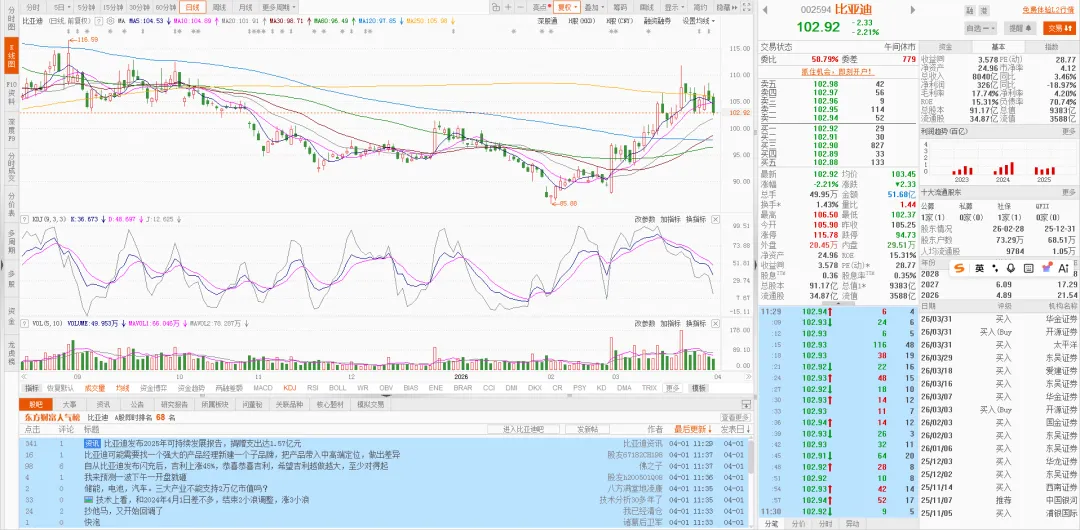Image resolution: width=1080 pixels, height=530 pixels.
Task: Open 深度F9 in left sidebar
Action: point(11,130)
